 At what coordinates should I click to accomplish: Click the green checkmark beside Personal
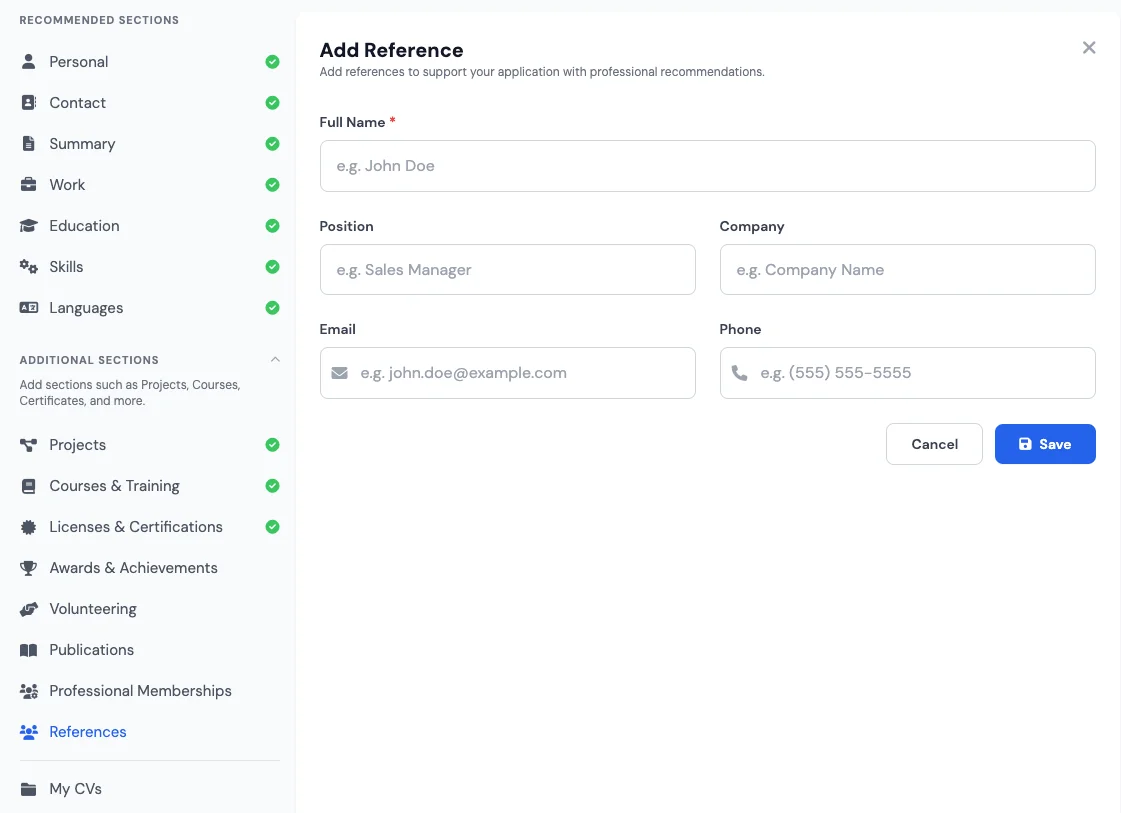pyautogui.click(x=272, y=61)
